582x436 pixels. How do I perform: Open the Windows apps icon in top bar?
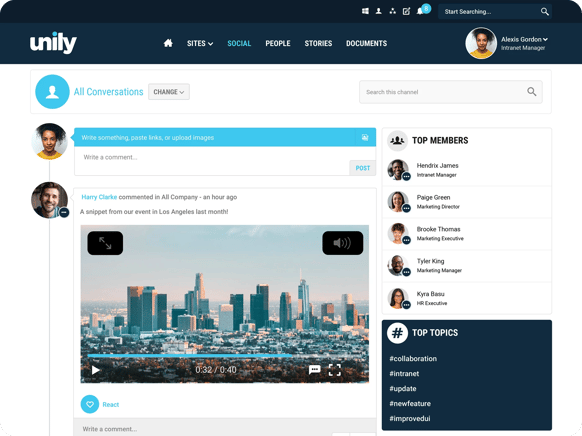(365, 12)
